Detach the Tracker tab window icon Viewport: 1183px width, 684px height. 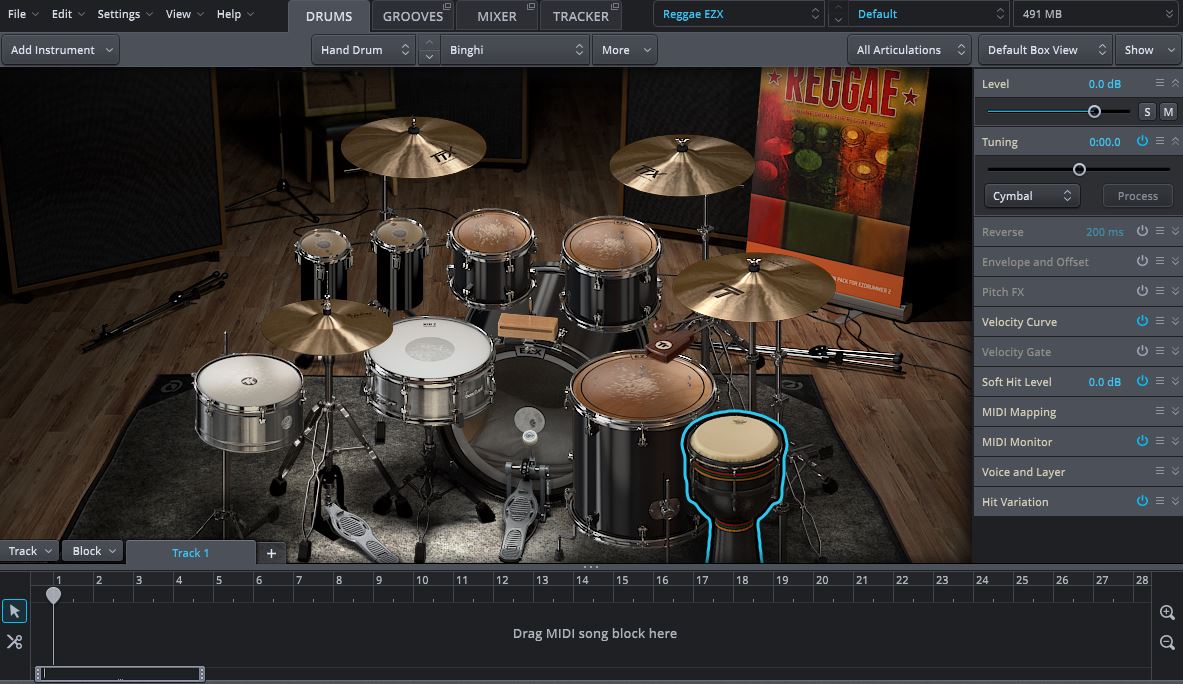click(x=615, y=6)
